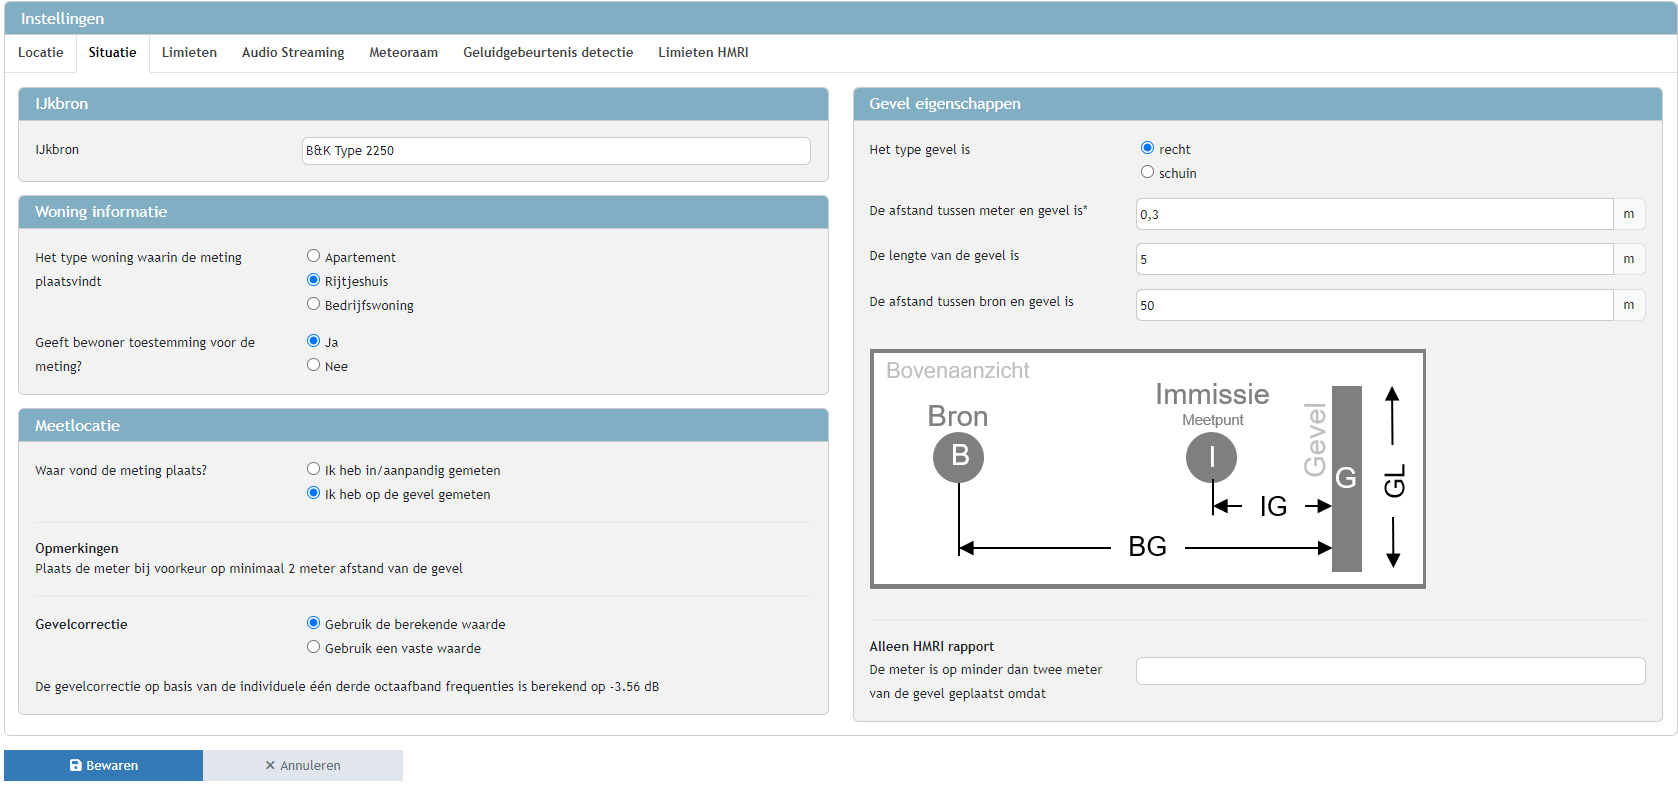Open Geluidgebeurtenis detectie tab
Image resolution: width=1678 pixels, height=786 pixels.
pyautogui.click(x=548, y=53)
